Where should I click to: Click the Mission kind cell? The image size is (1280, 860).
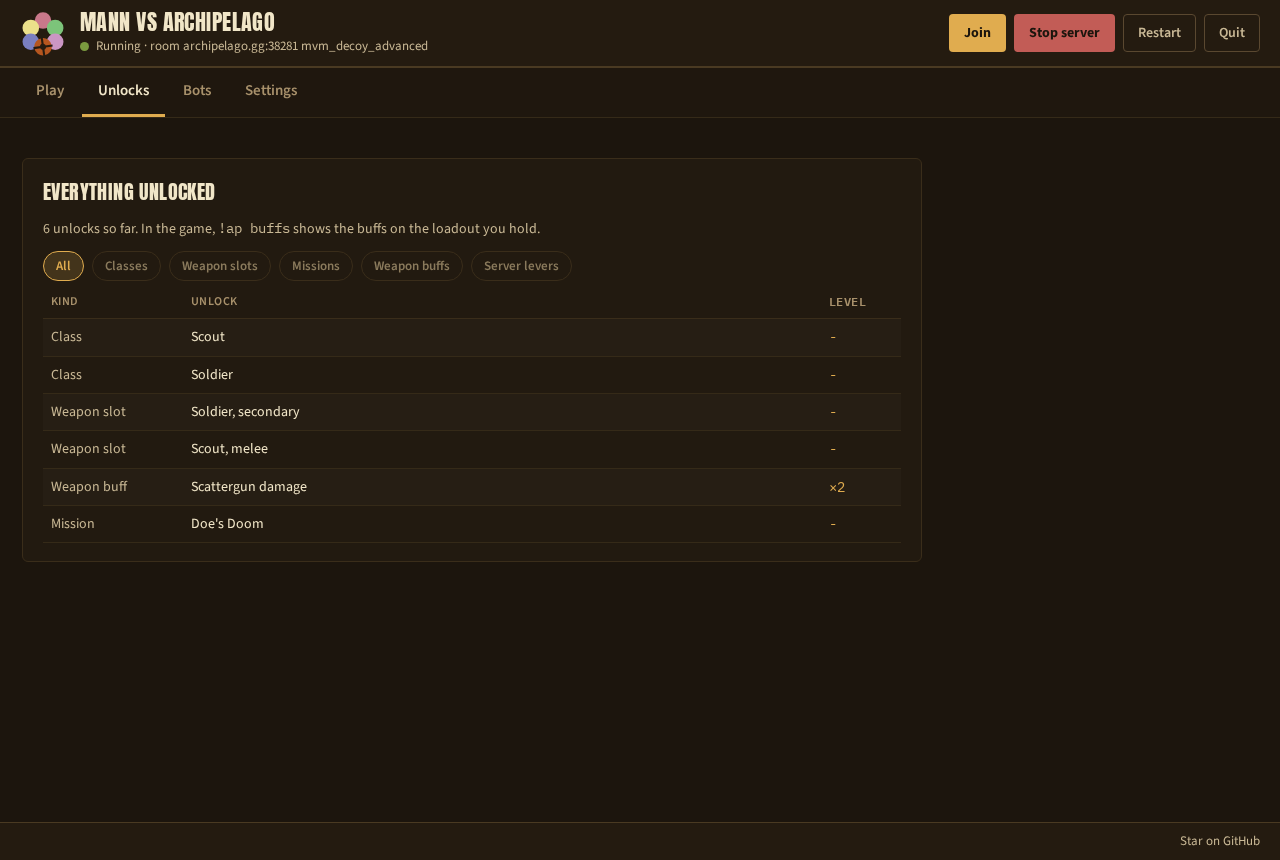[73, 524]
